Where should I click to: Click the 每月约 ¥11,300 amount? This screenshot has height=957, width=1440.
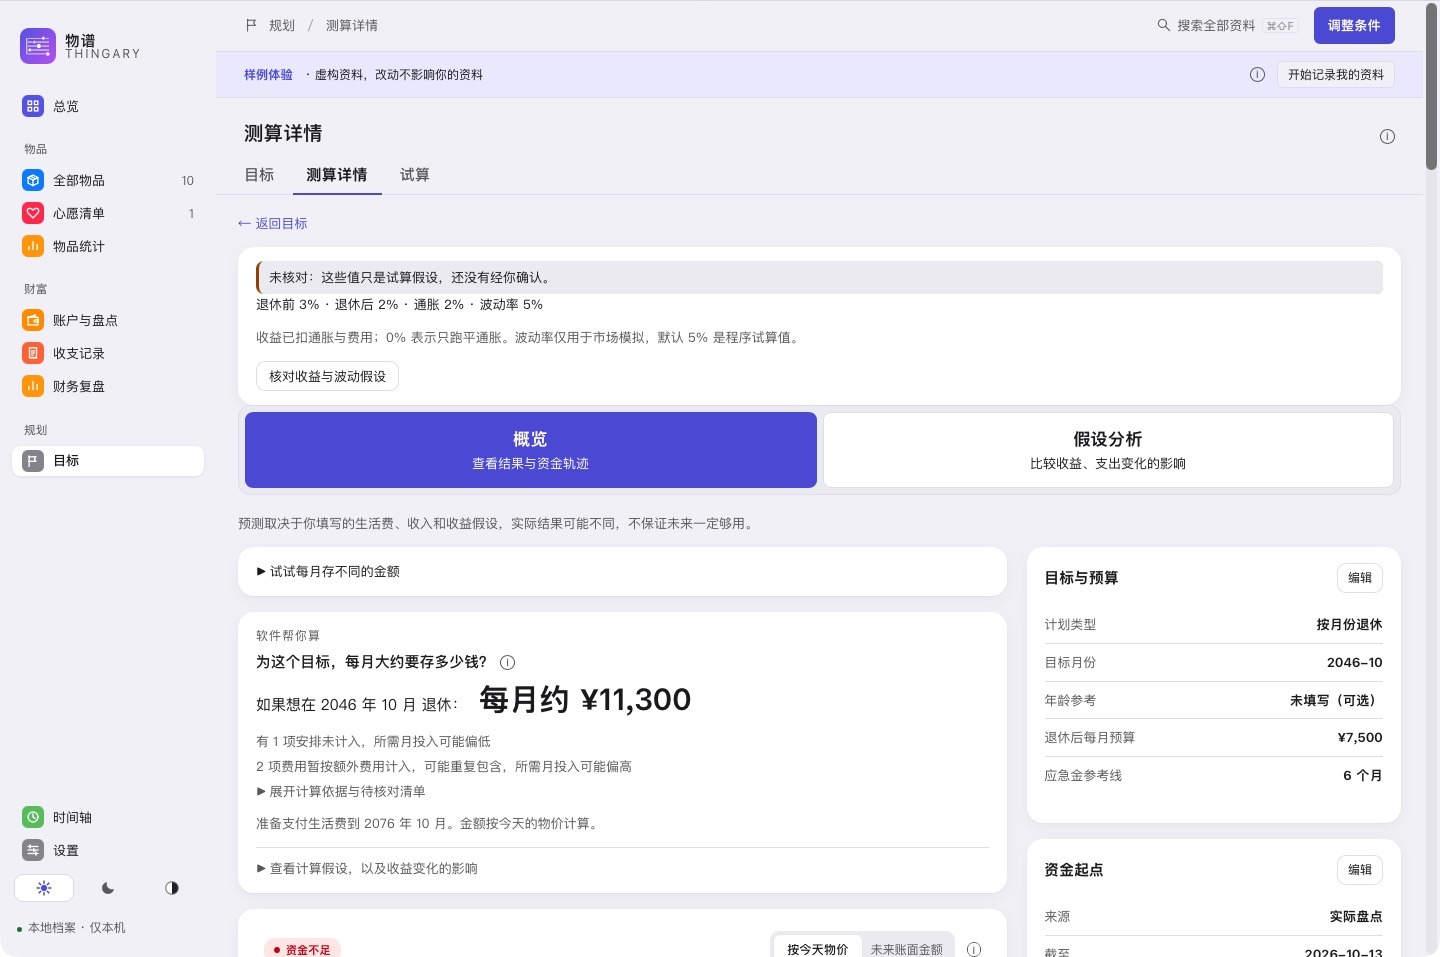(585, 700)
